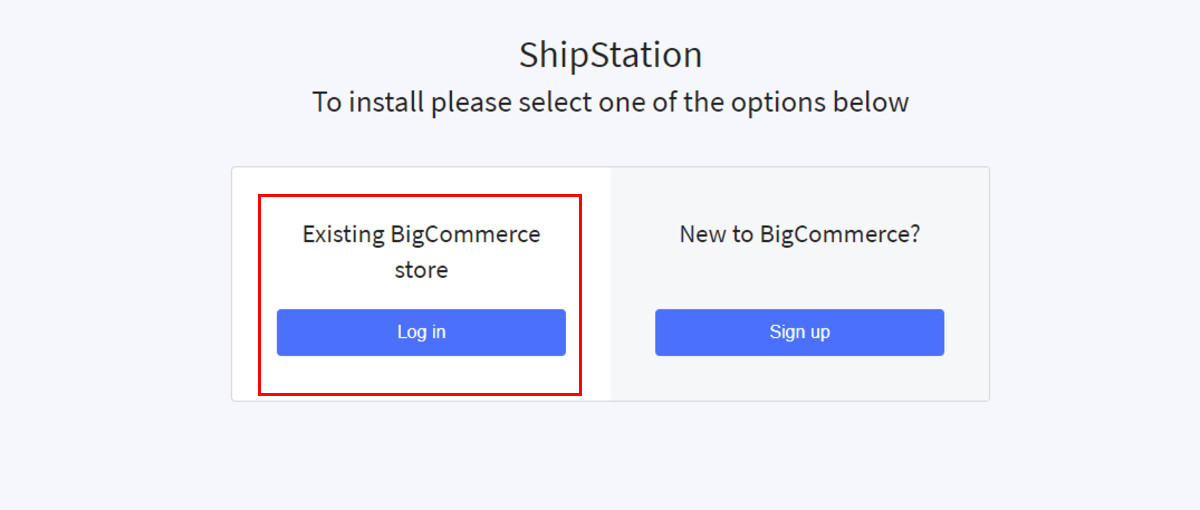Click the "New to BigCommerce?" label
This screenshot has width=1200, height=510.
[799, 235]
